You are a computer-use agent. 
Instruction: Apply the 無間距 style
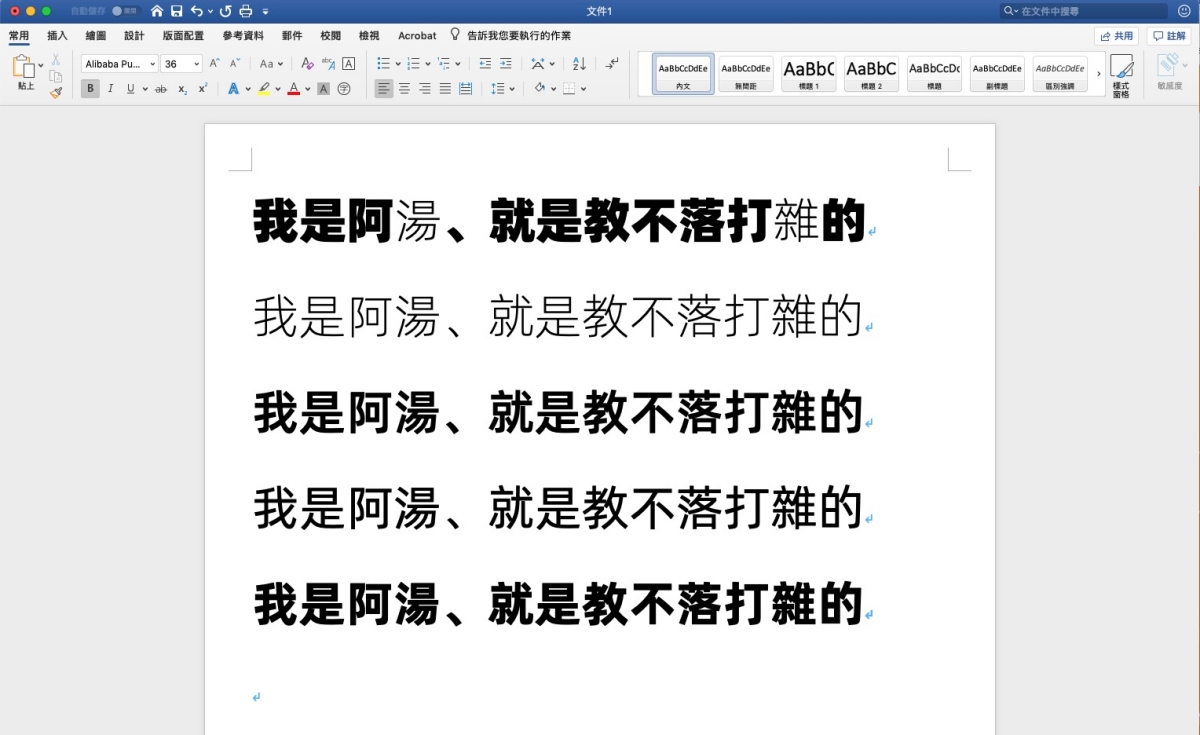tap(746, 74)
